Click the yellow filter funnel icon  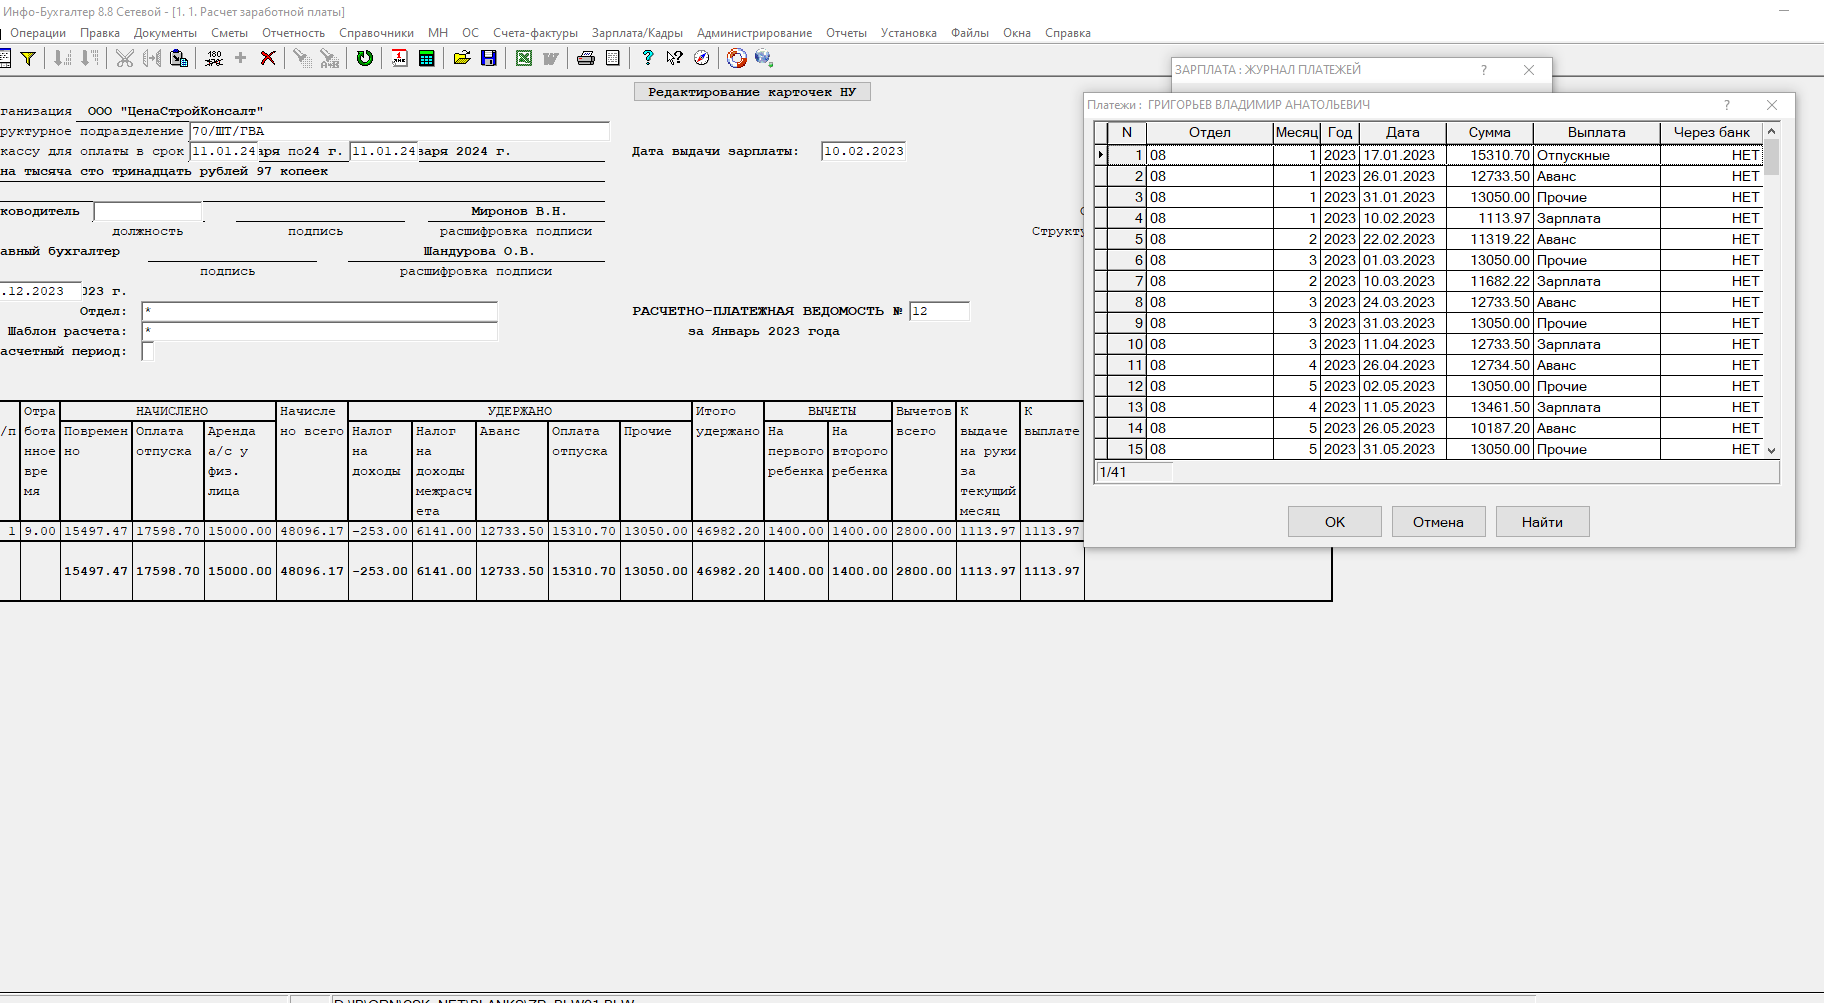28,58
